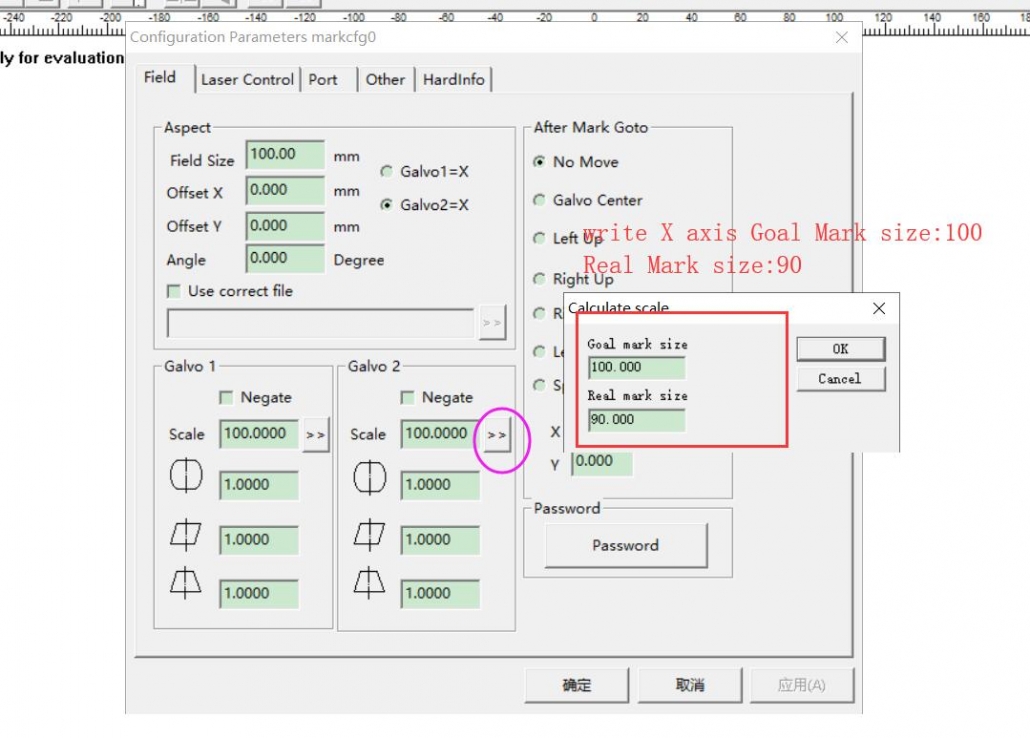Open the HardInfo tab
Viewport: 1030px width, 738px height.
tap(453, 79)
